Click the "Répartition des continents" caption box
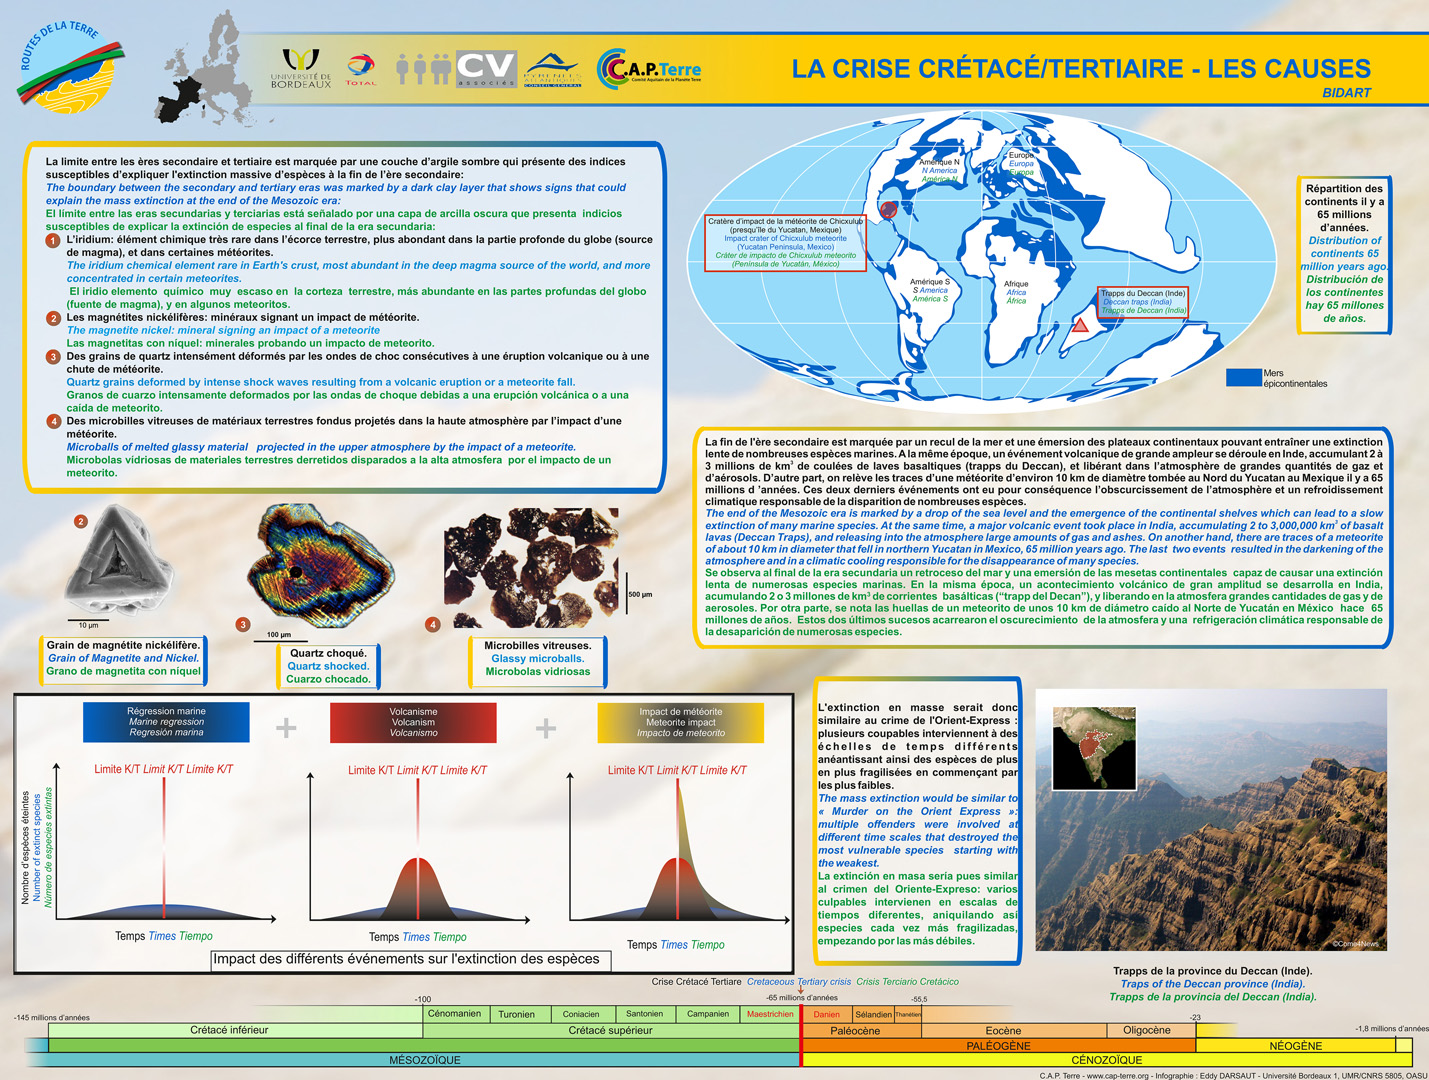The height and width of the screenshot is (1080, 1429). [1344, 254]
